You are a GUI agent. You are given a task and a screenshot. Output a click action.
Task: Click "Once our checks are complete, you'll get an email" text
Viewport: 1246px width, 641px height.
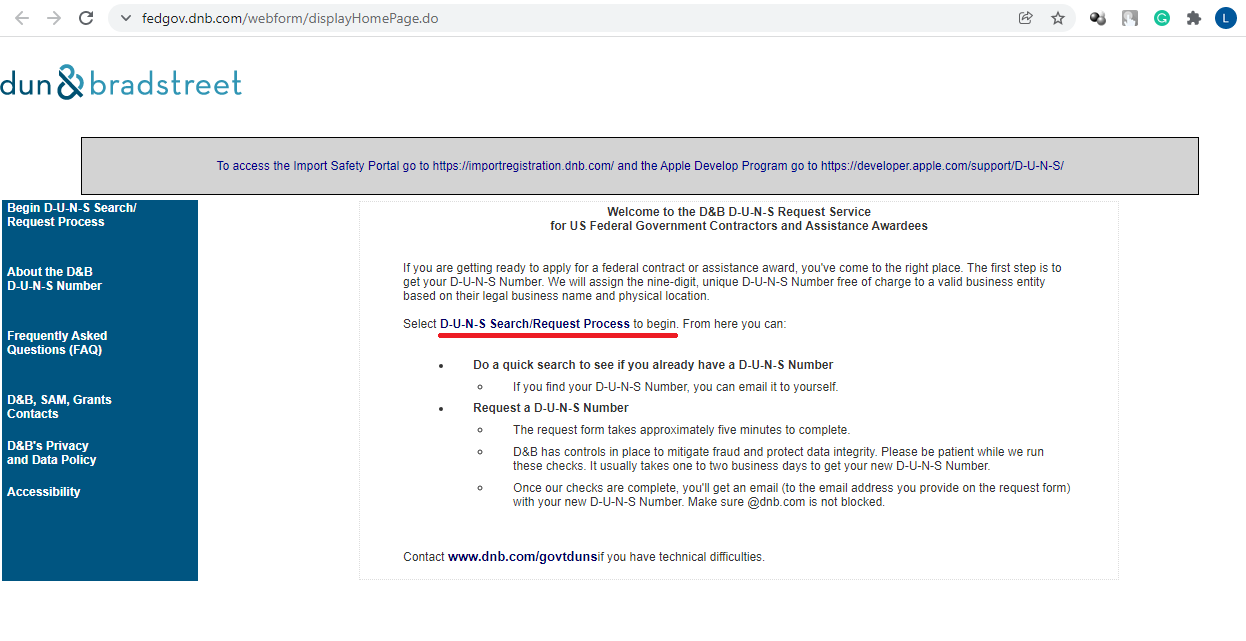point(792,495)
